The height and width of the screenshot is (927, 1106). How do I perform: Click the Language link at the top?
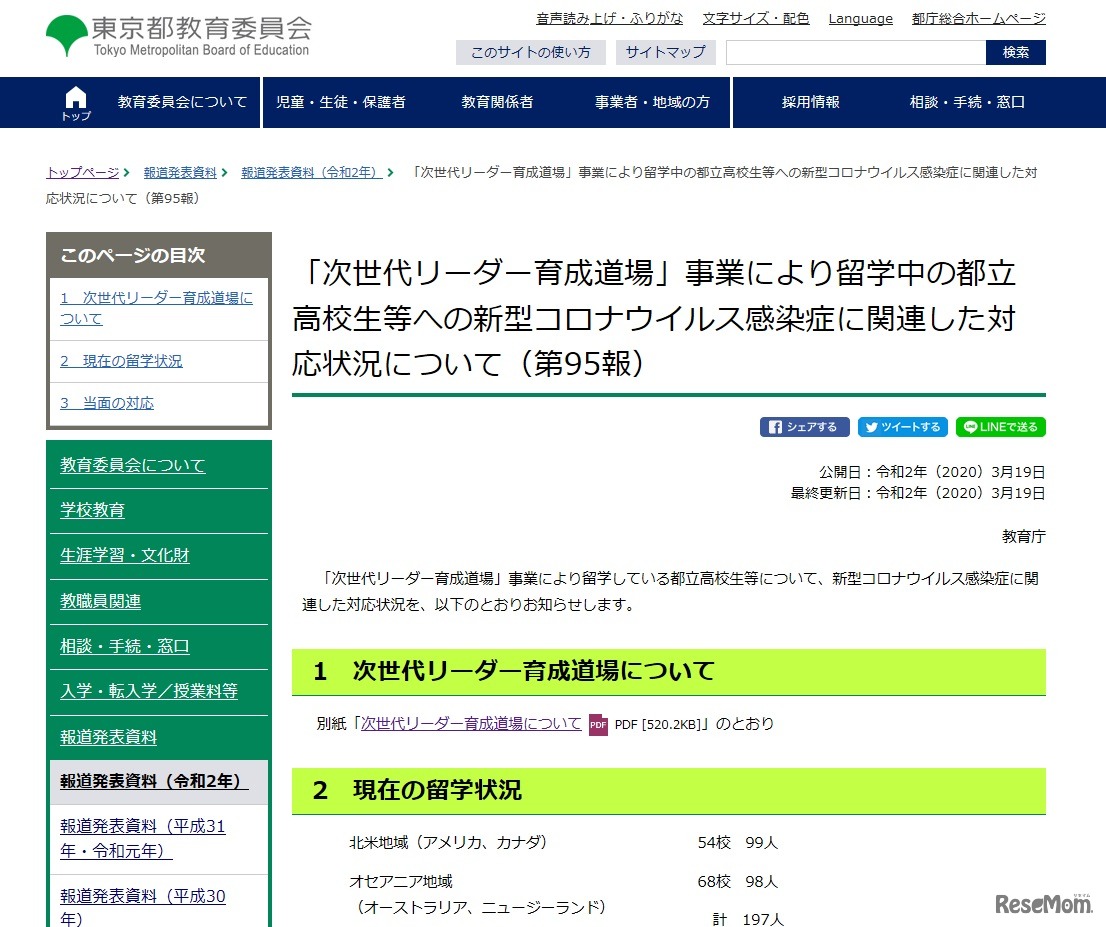click(859, 18)
